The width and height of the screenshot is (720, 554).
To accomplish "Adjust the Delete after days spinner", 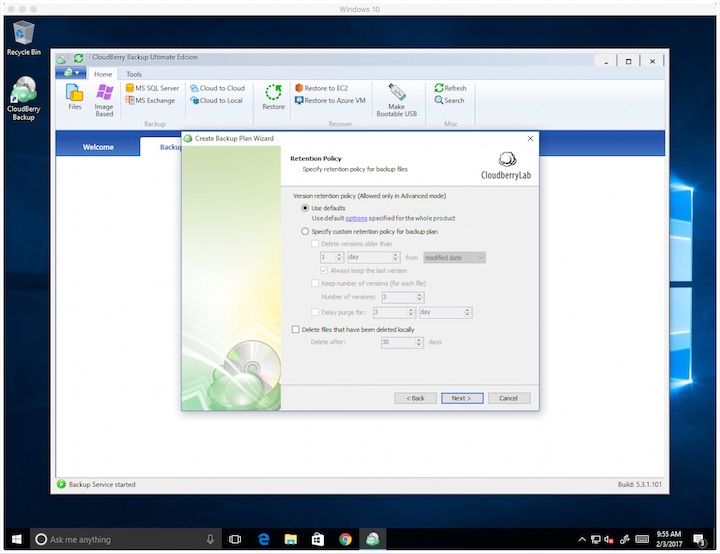I will (x=418, y=342).
